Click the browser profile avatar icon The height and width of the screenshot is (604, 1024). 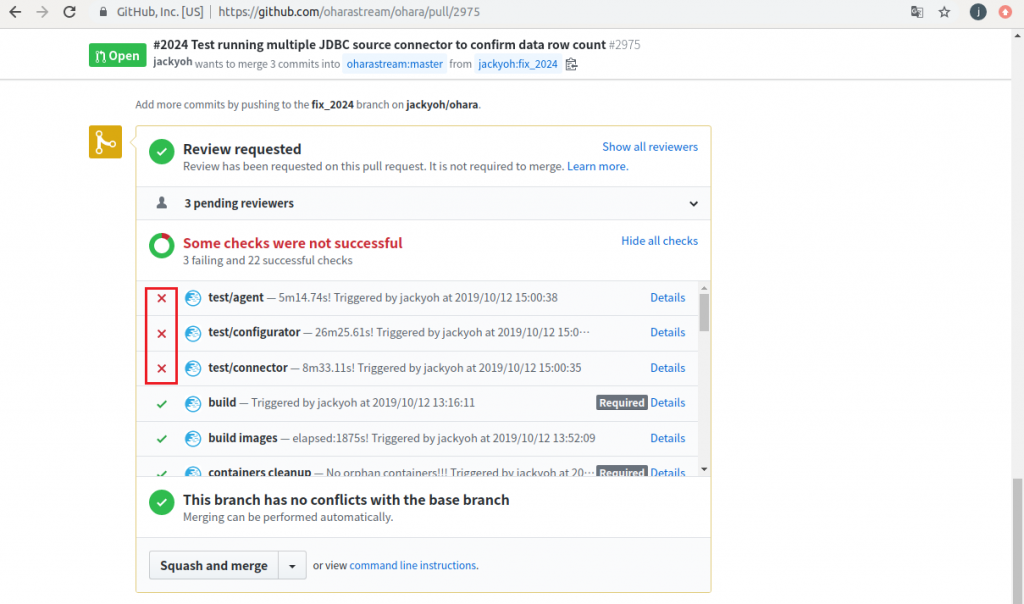point(977,13)
